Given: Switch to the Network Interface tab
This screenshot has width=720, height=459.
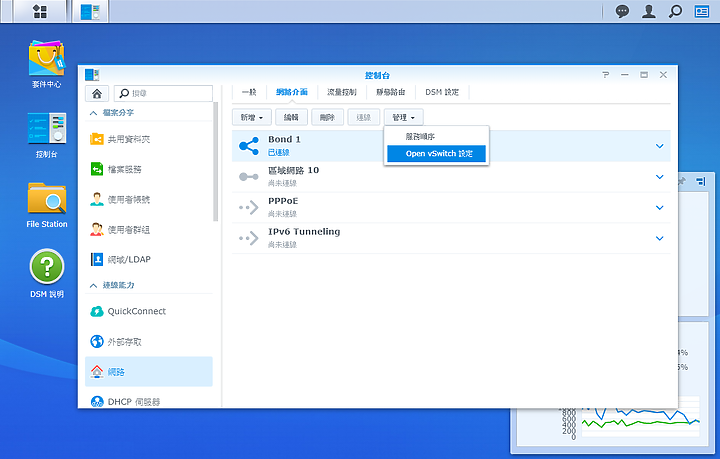Looking at the screenshot, I should tap(292, 92).
